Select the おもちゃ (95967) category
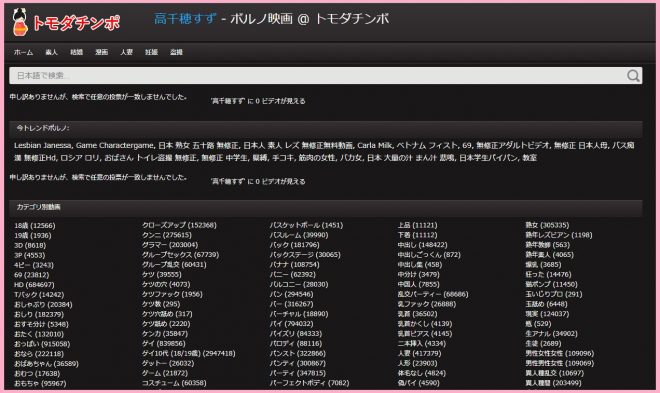The height and width of the screenshot is (393, 660). 40,383
